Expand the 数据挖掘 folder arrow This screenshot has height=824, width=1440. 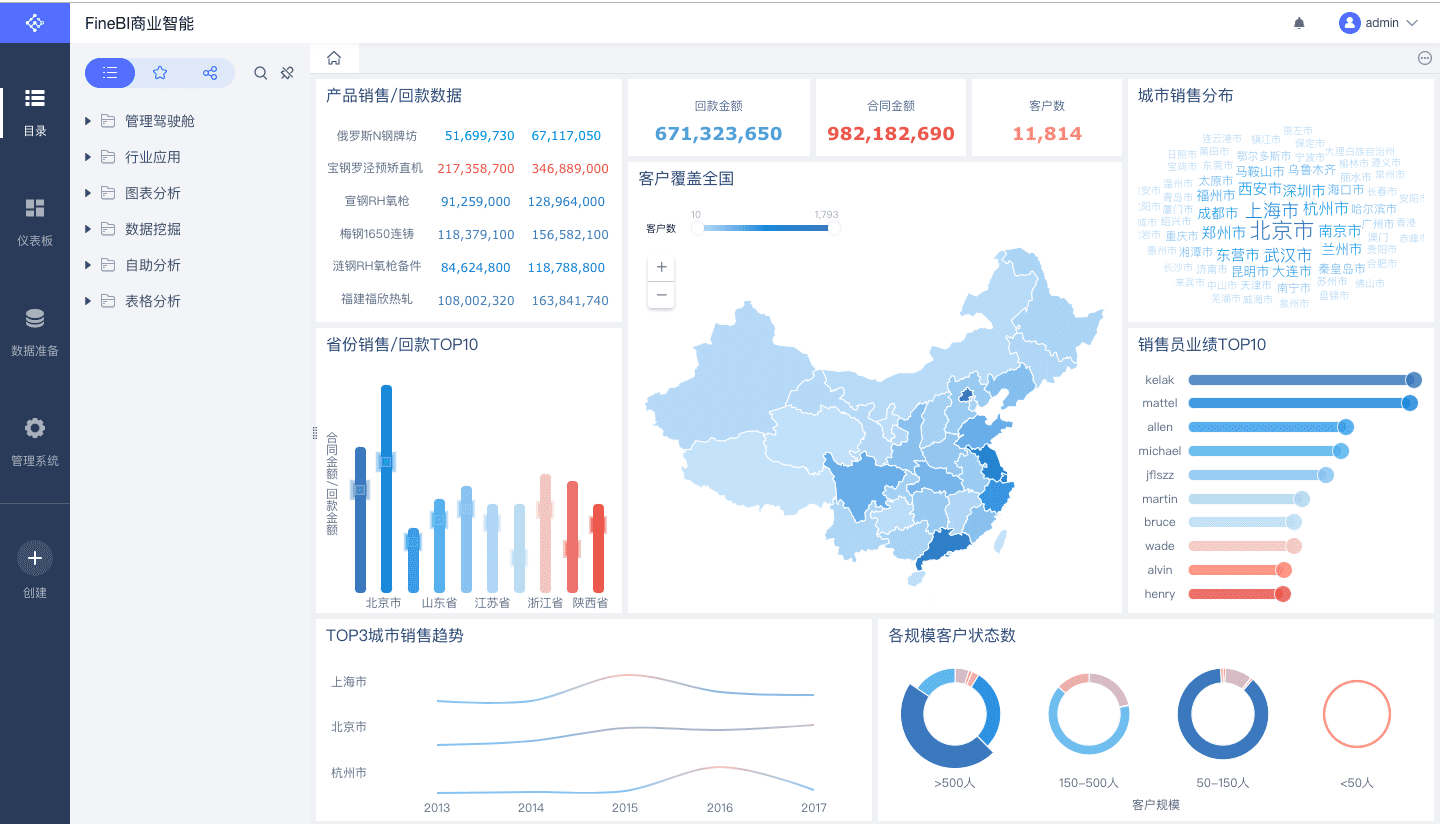pyautogui.click(x=88, y=229)
